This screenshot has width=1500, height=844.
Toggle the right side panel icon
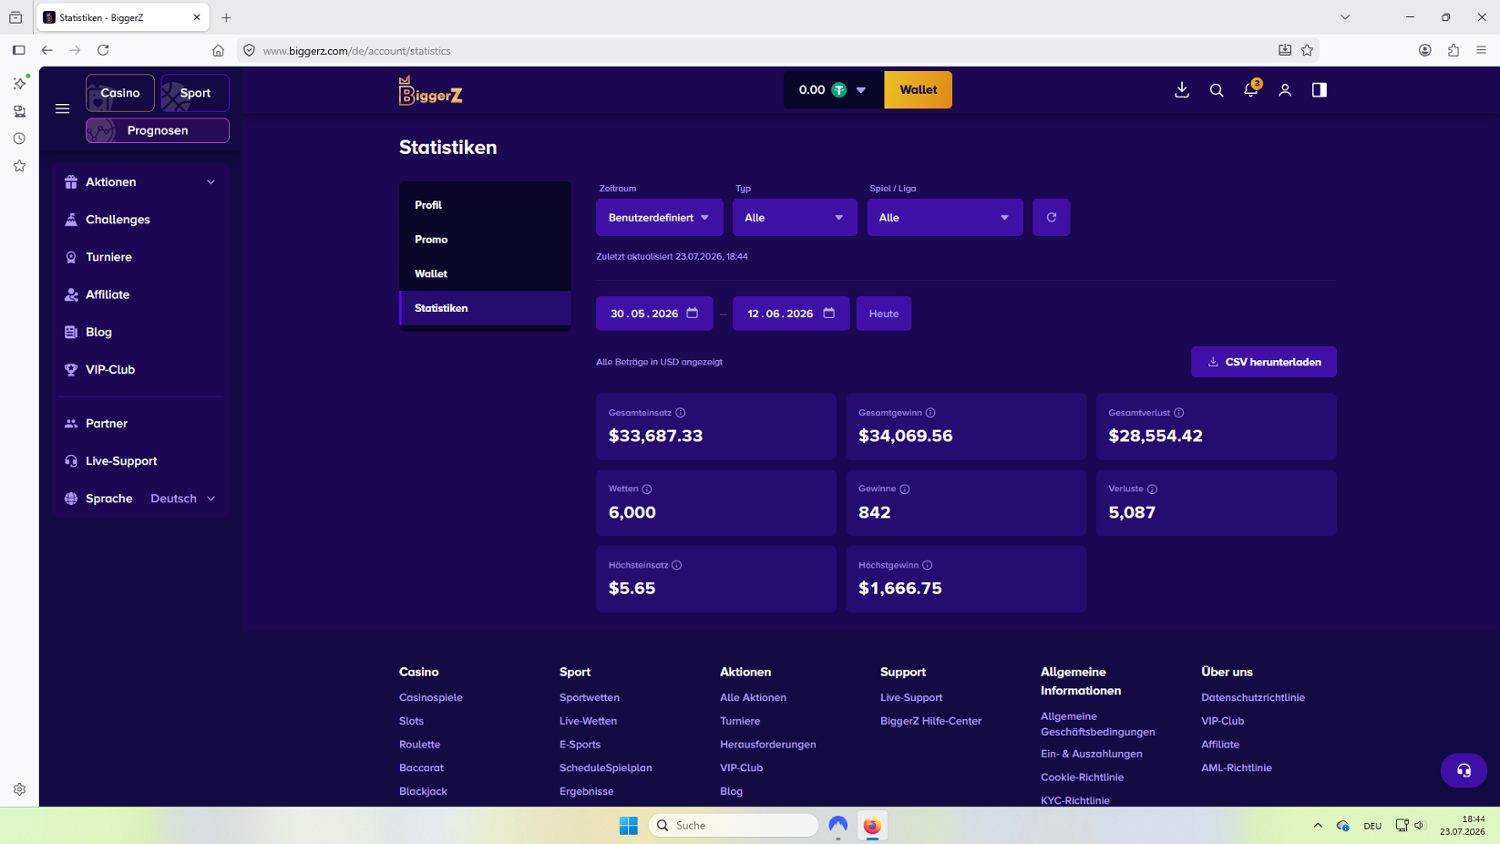[1319, 90]
